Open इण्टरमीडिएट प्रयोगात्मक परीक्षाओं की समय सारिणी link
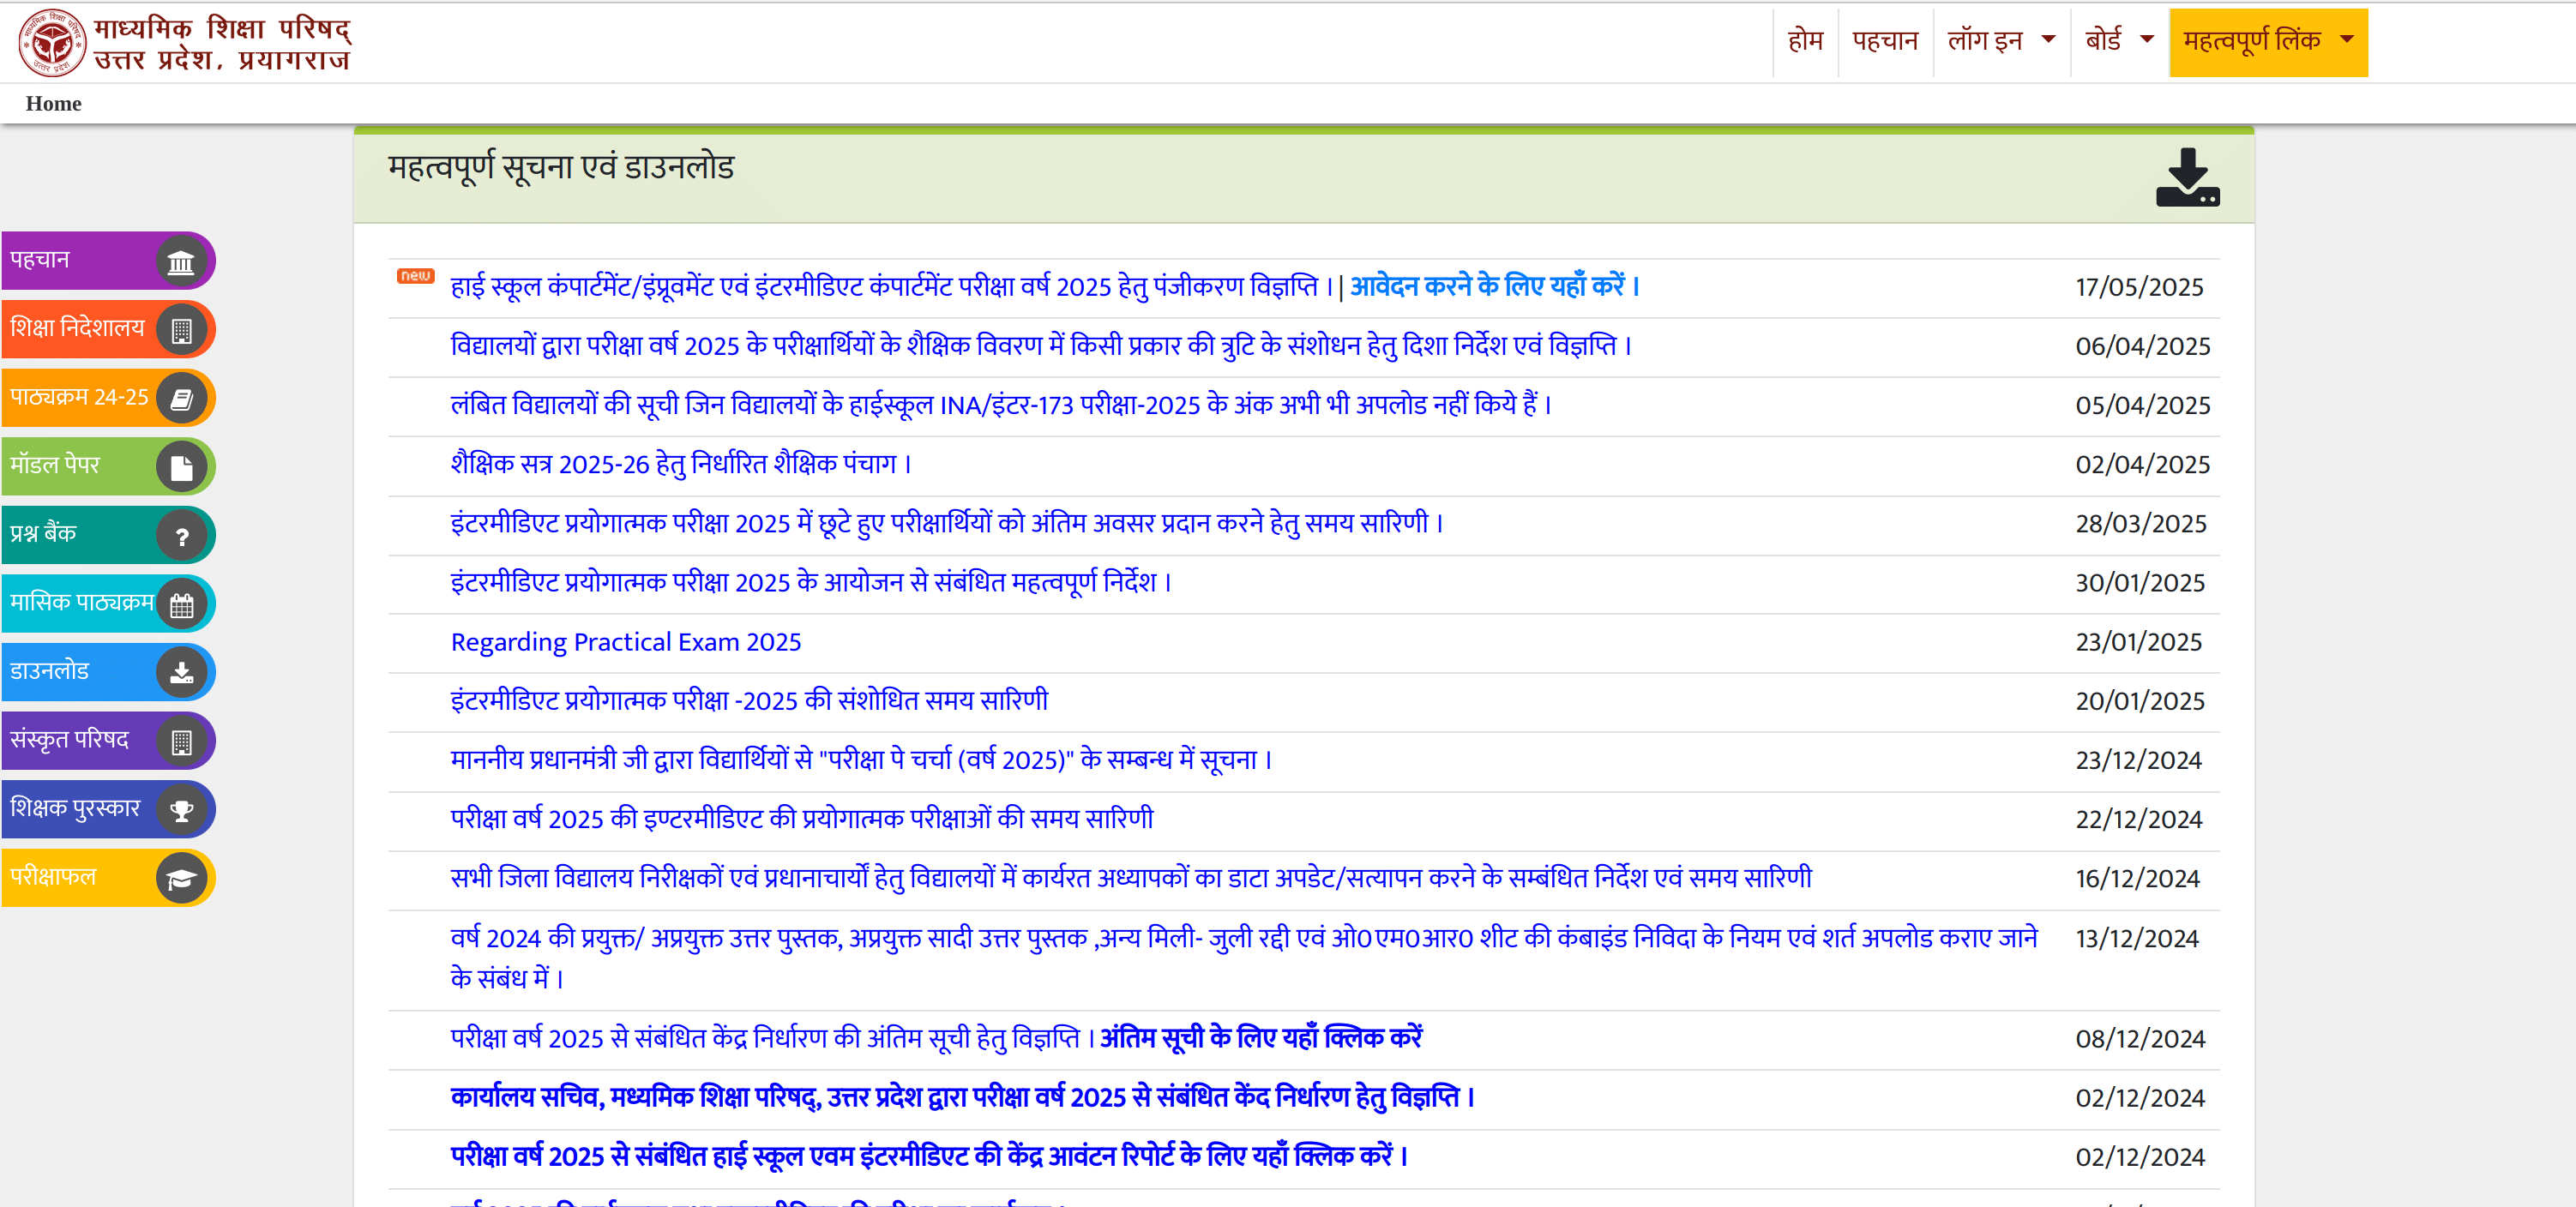Viewport: 2576px width, 1207px height. (802, 819)
